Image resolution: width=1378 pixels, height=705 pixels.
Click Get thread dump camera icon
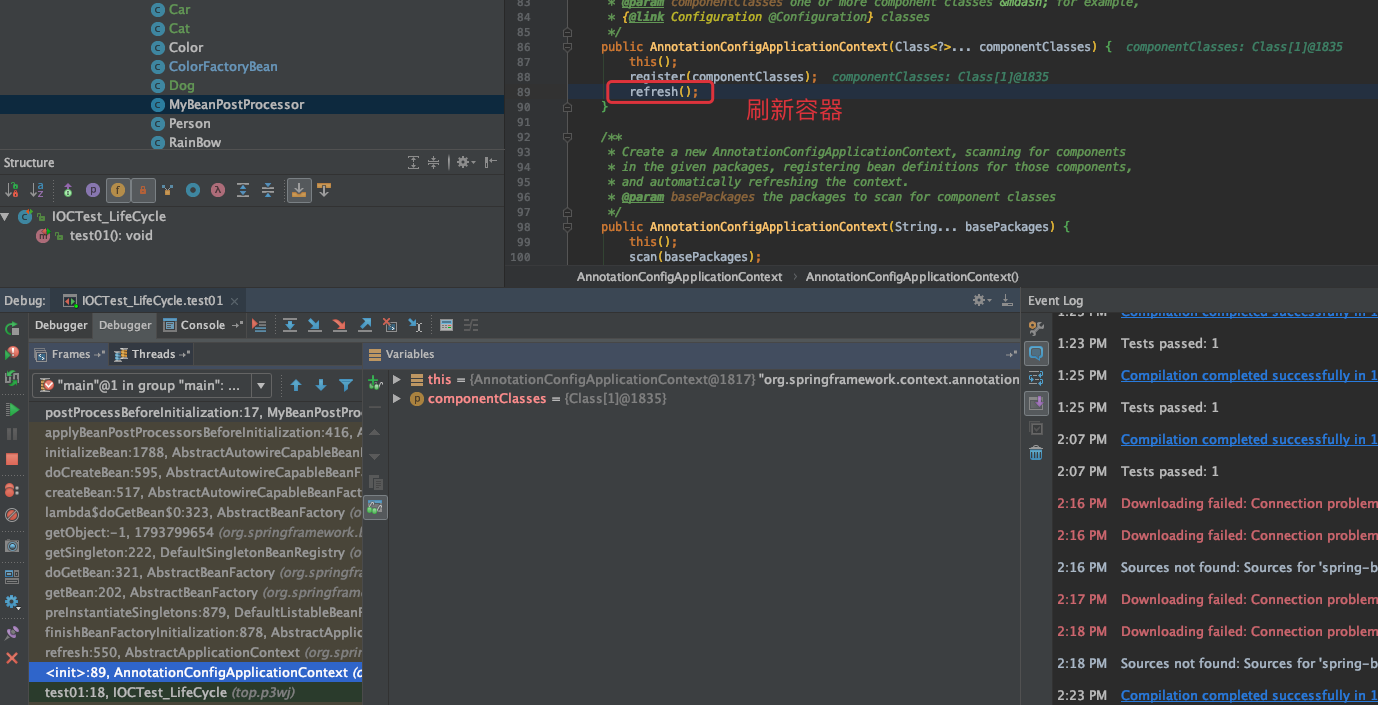12,546
